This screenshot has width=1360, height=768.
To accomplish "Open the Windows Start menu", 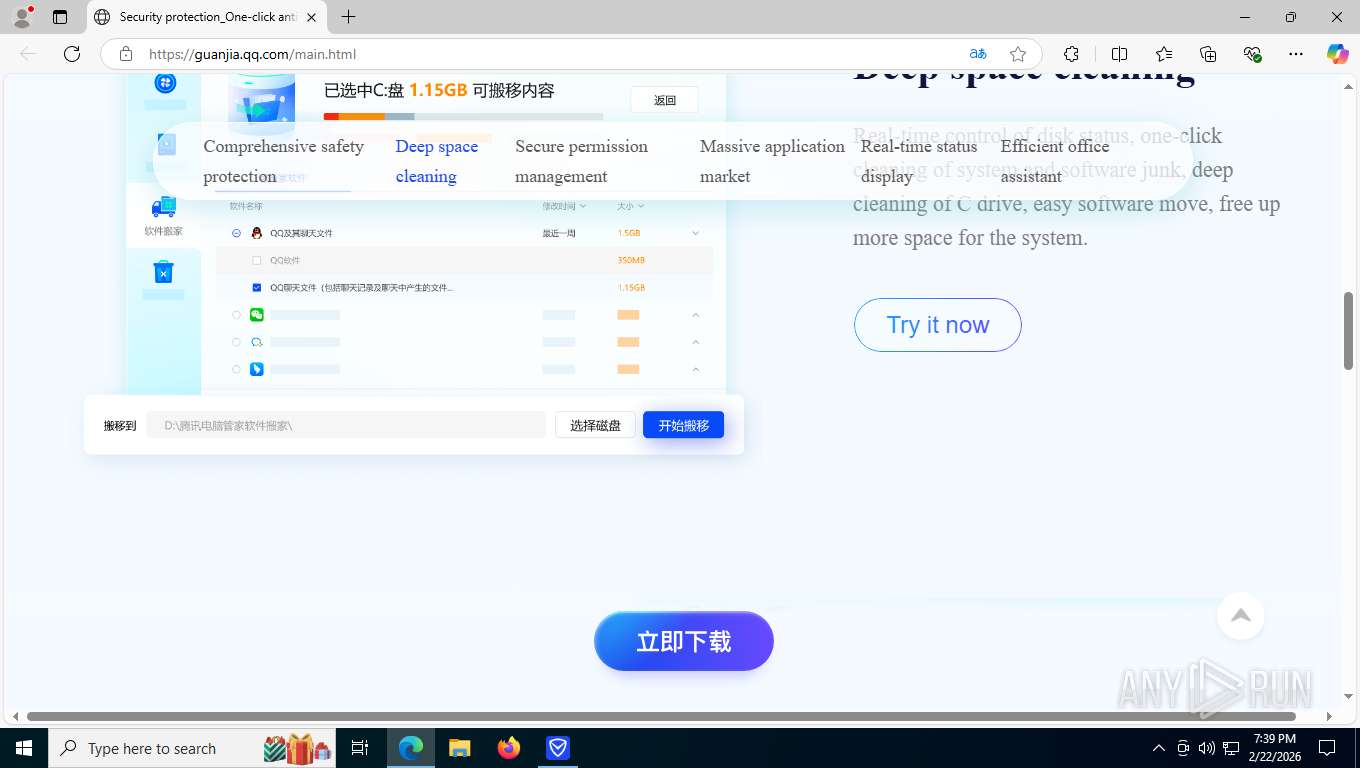I will [x=23, y=748].
